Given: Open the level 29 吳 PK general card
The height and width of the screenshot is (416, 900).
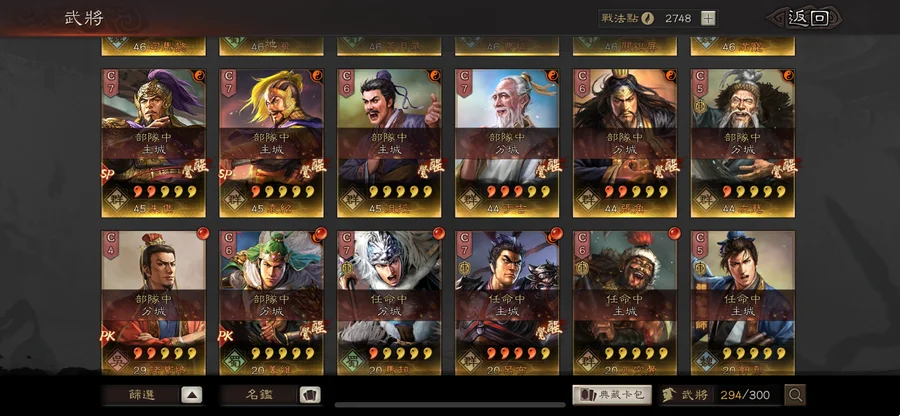Looking at the screenshot, I should tap(154, 303).
